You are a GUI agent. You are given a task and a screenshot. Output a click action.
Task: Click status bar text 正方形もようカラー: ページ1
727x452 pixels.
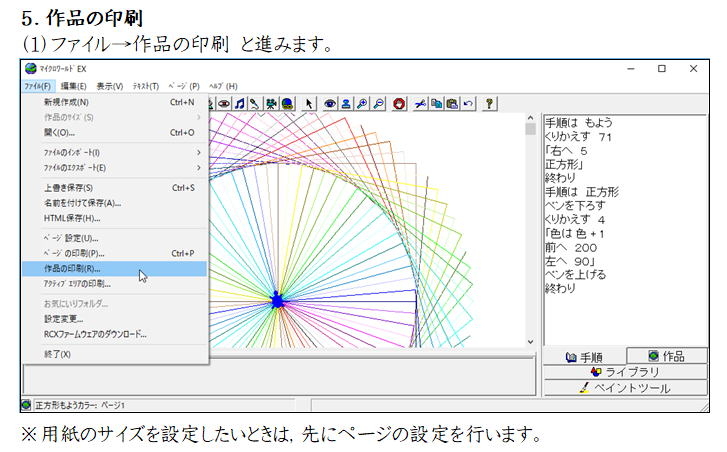coord(80,405)
